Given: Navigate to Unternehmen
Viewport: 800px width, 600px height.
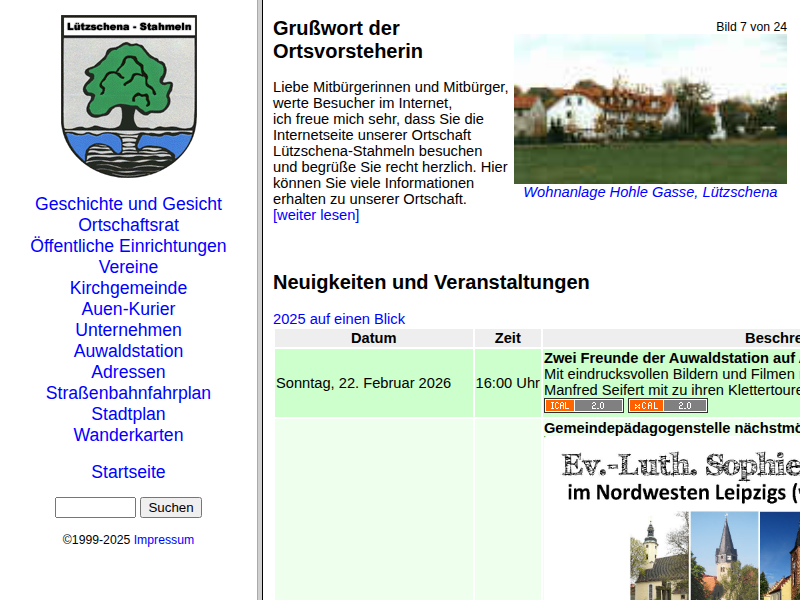Looking at the screenshot, I should 128,330.
